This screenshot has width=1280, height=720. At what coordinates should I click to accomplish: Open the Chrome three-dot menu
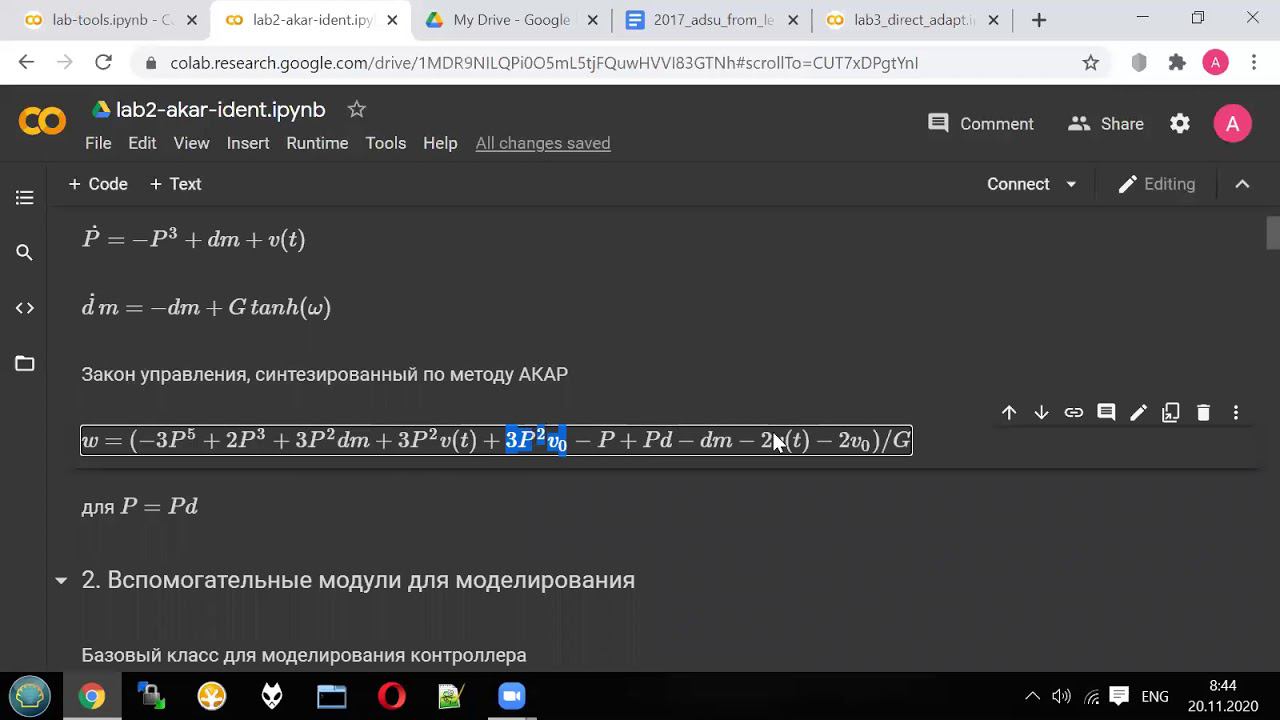(x=1254, y=63)
